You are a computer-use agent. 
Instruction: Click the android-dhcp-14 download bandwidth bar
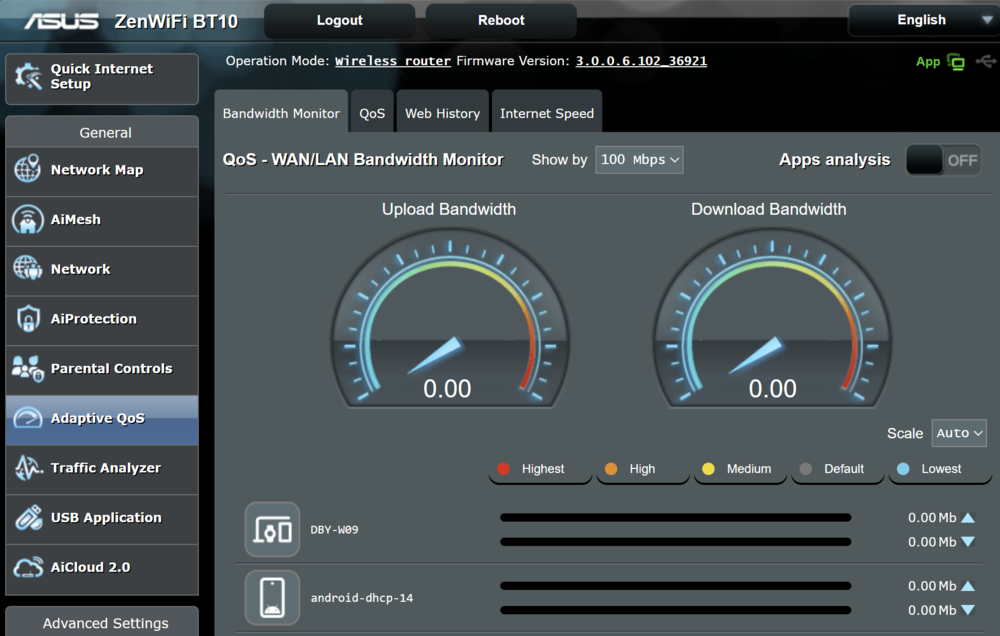(x=675, y=610)
